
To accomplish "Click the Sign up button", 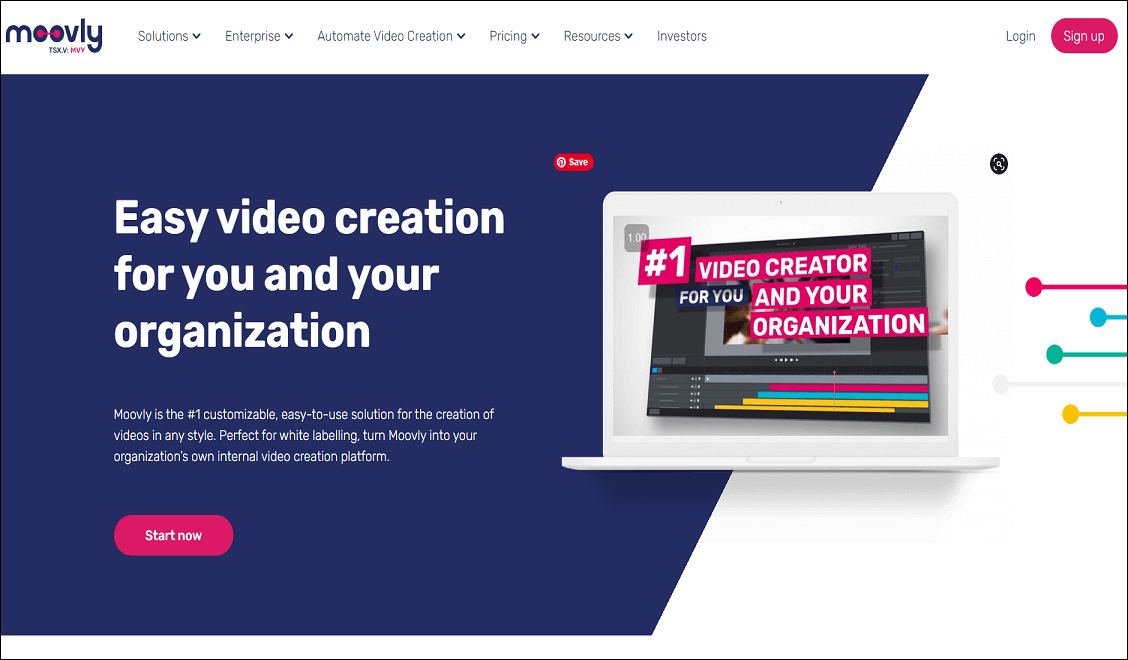I will [x=1084, y=35].
